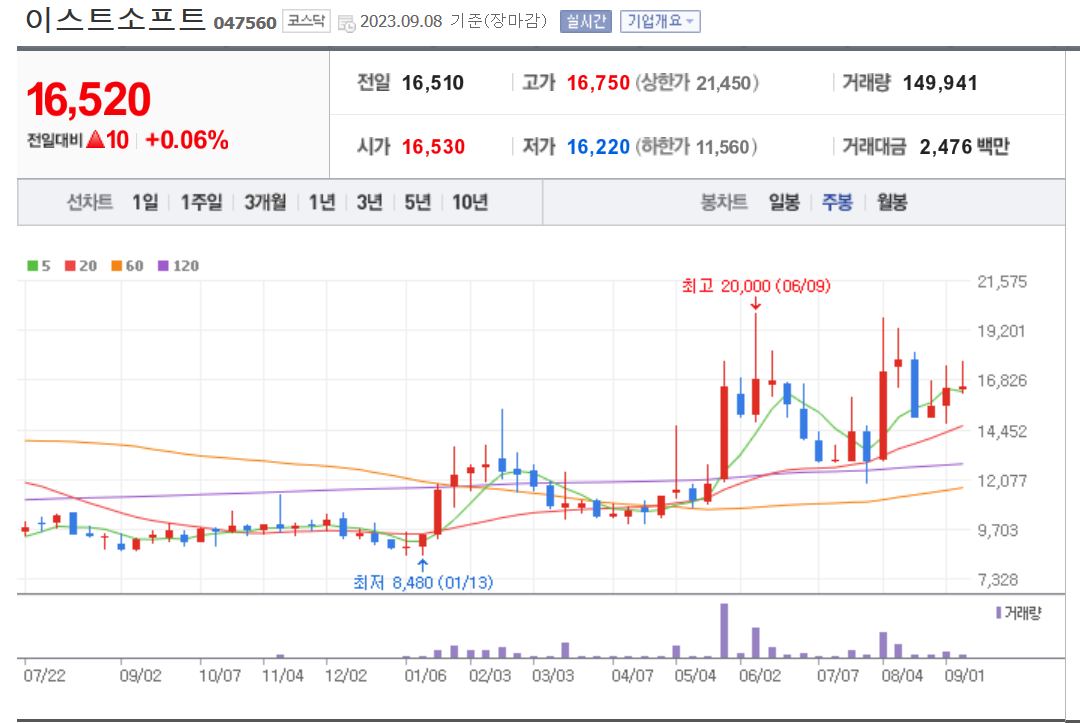Viewport: 1080px width, 723px height.
Task: Click the 거래대금 value 2,476 백만
Action: point(964,147)
